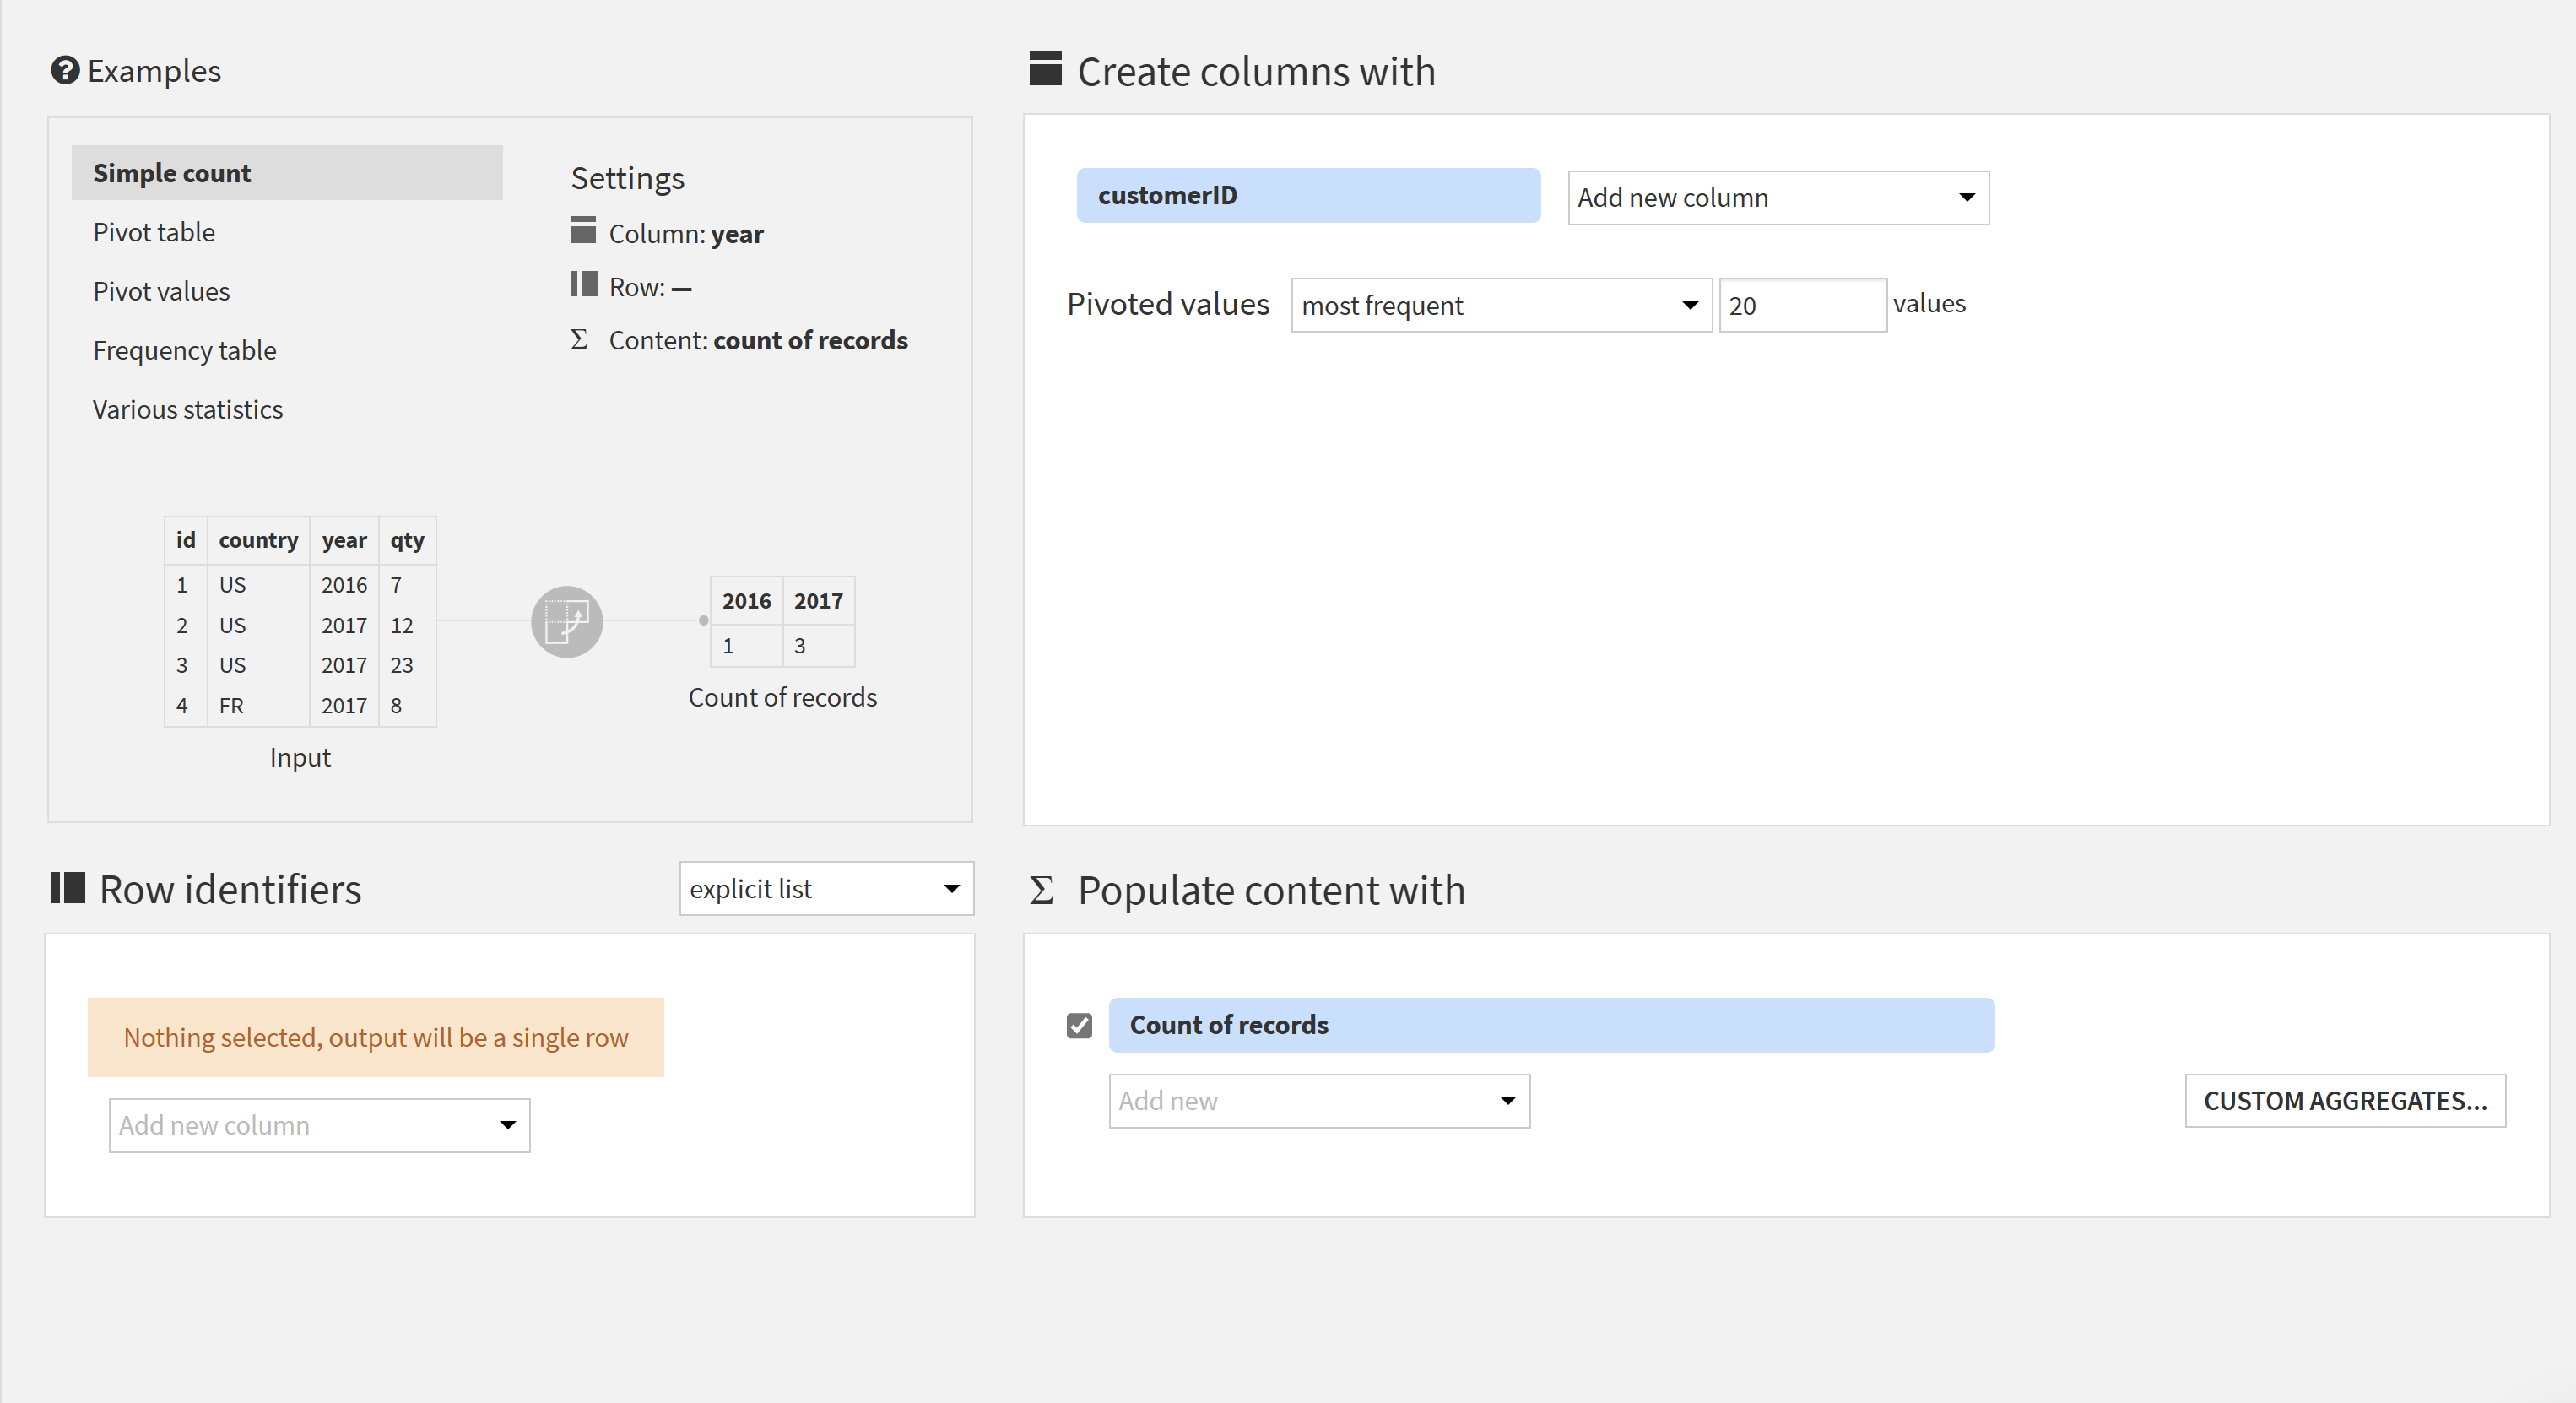Open the "most frequent" pivoted values dropdown
Screen dimensions: 2576x1403
click(1499, 305)
